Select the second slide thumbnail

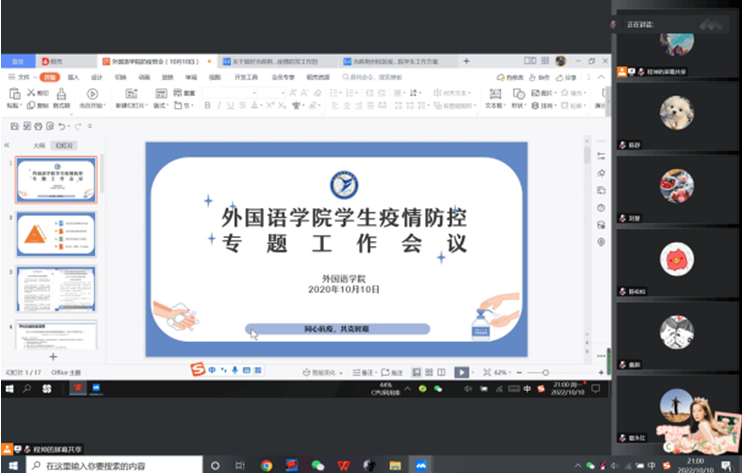pyautogui.click(x=57, y=234)
